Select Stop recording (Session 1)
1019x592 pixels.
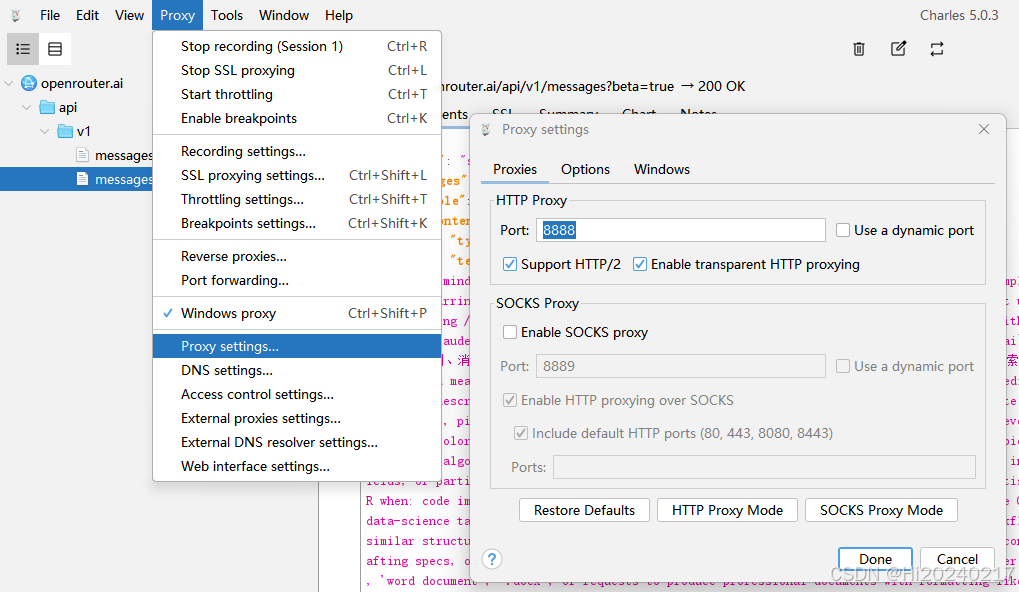pyautogui.click(x=297, y=46)
